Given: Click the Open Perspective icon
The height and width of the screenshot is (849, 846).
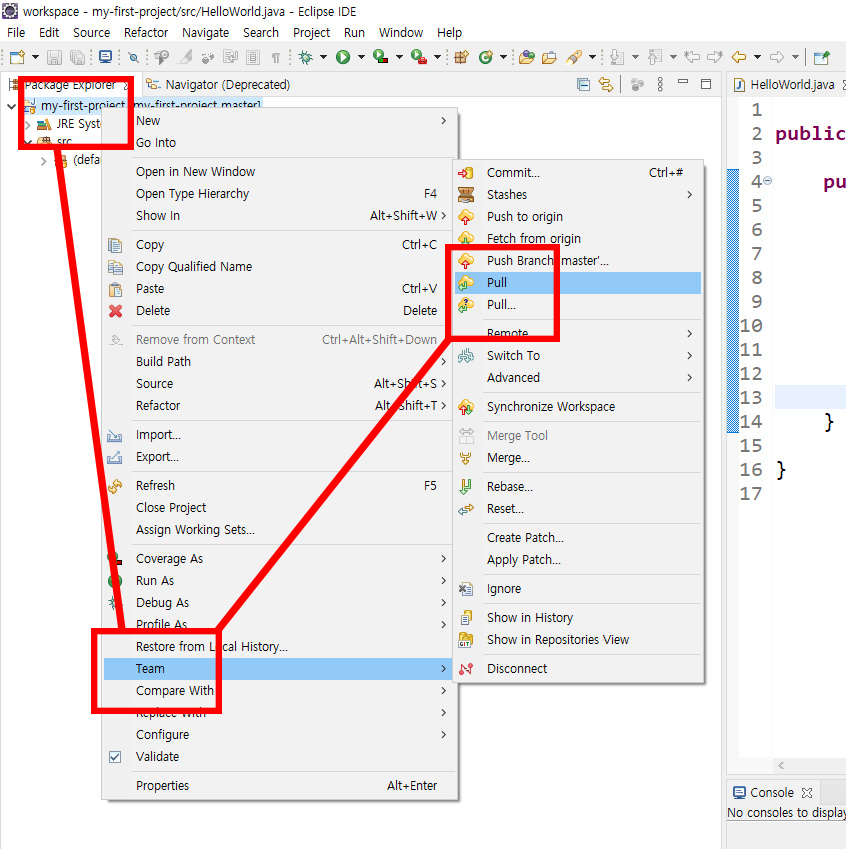Looking at the screenshot, I should coord(822,57).
